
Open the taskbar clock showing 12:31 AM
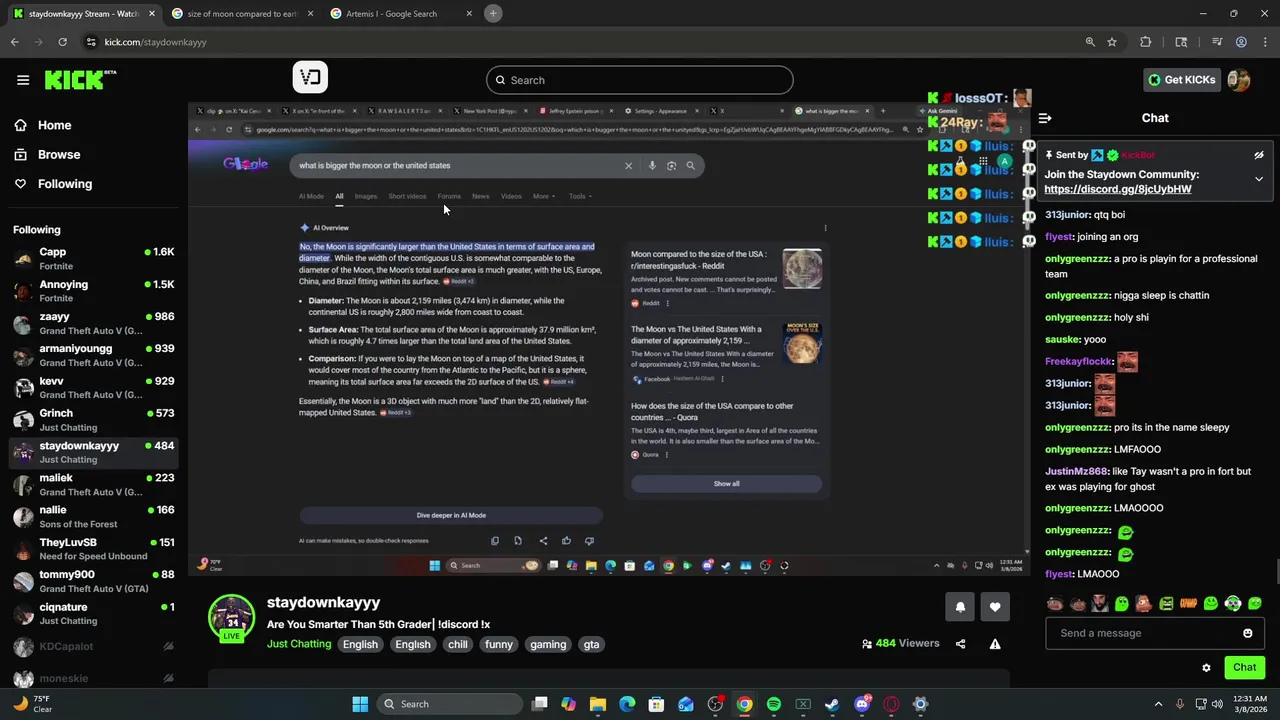click(x=1248, y=704)
